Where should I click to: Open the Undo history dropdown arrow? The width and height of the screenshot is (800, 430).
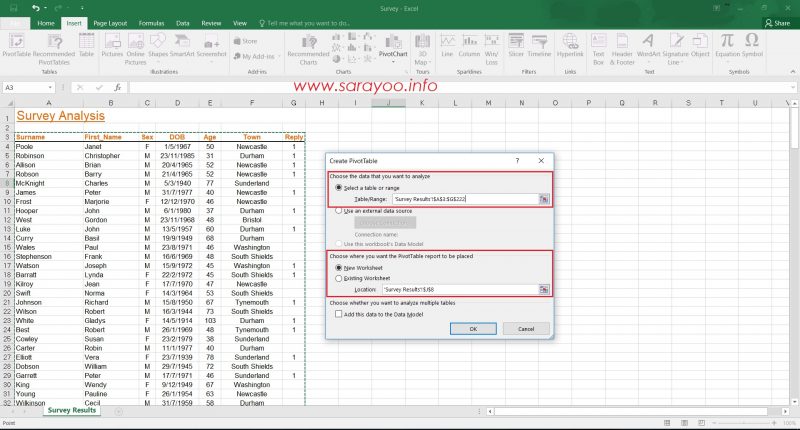(x=45, y=8)
